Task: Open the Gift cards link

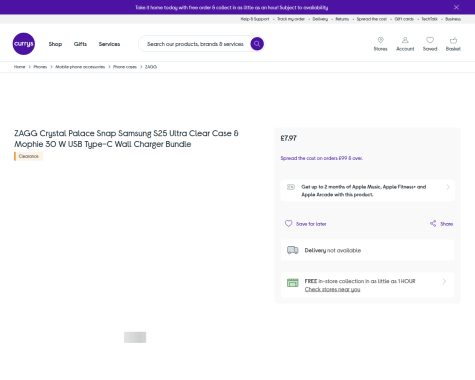Action: pos(404,19)
